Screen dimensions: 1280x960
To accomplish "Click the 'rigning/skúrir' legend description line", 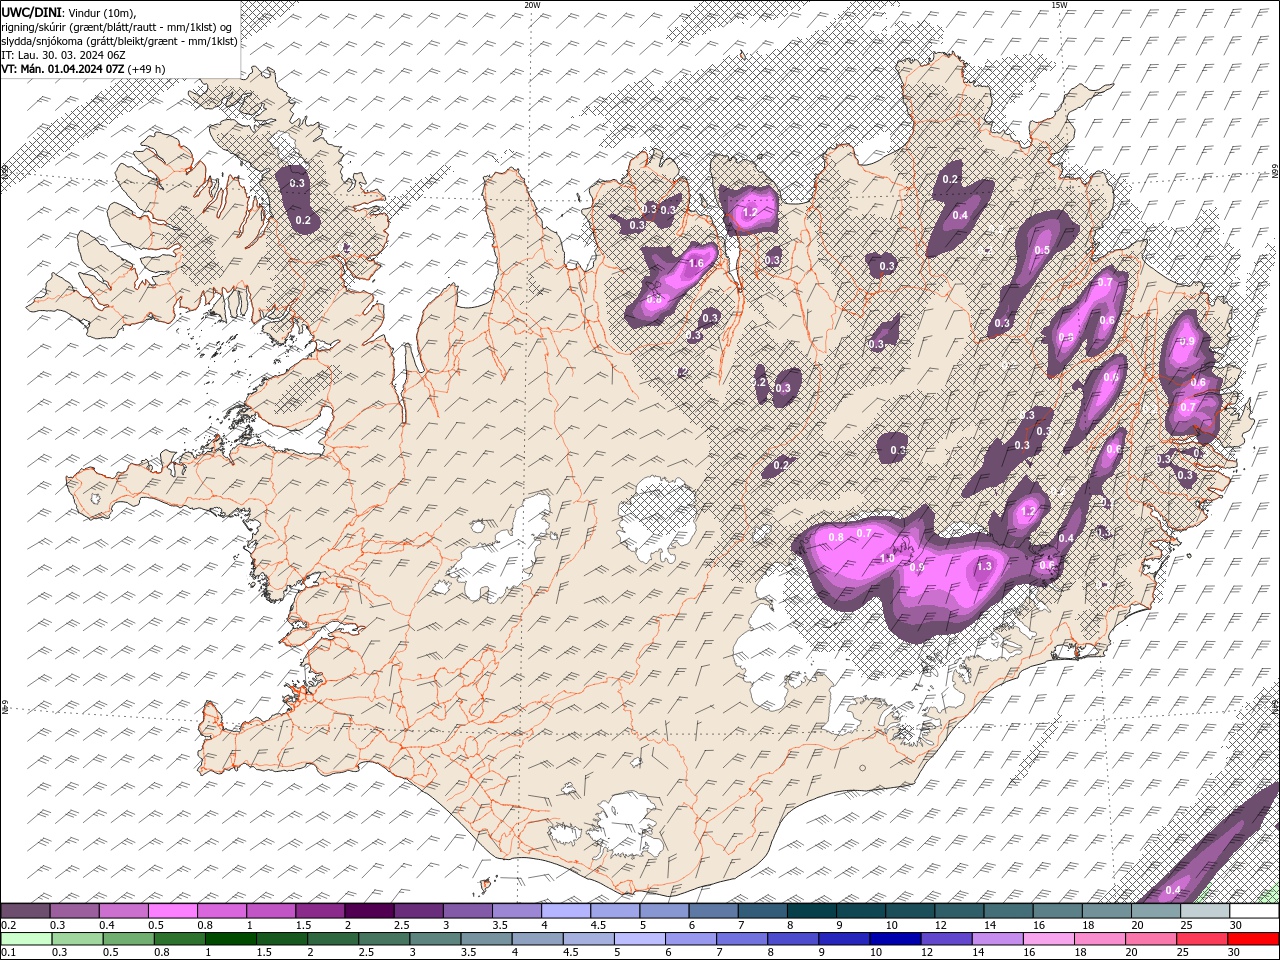I will click(x=118, y=26).
